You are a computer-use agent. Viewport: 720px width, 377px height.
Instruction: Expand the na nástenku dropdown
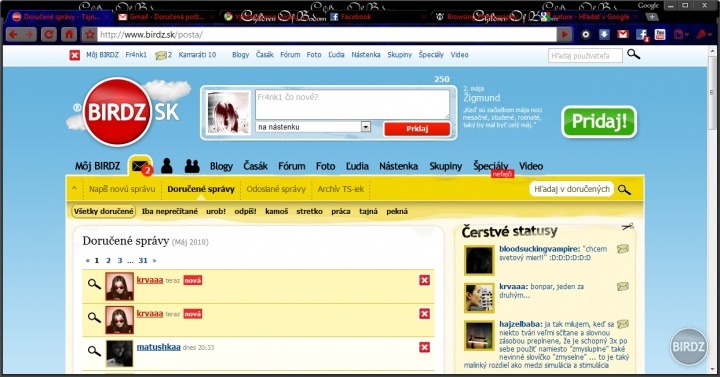coord(366,127)
